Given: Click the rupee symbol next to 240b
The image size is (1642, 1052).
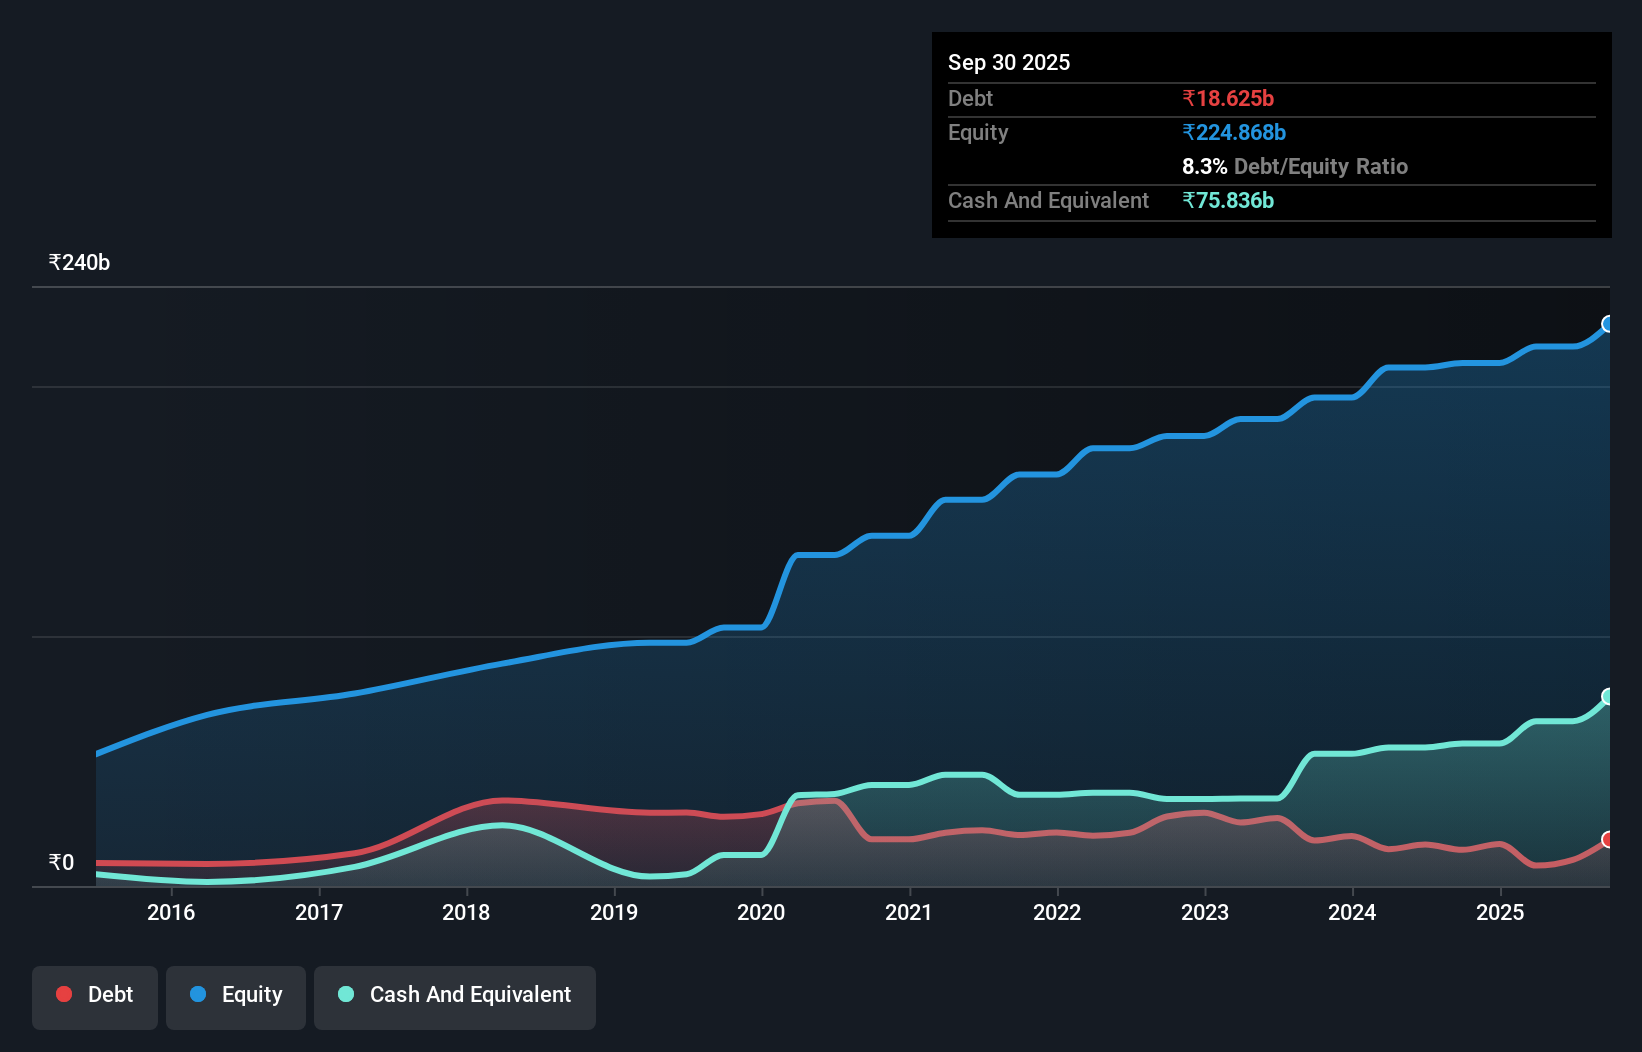Looking at the screenshot, I should pos(54,261).
